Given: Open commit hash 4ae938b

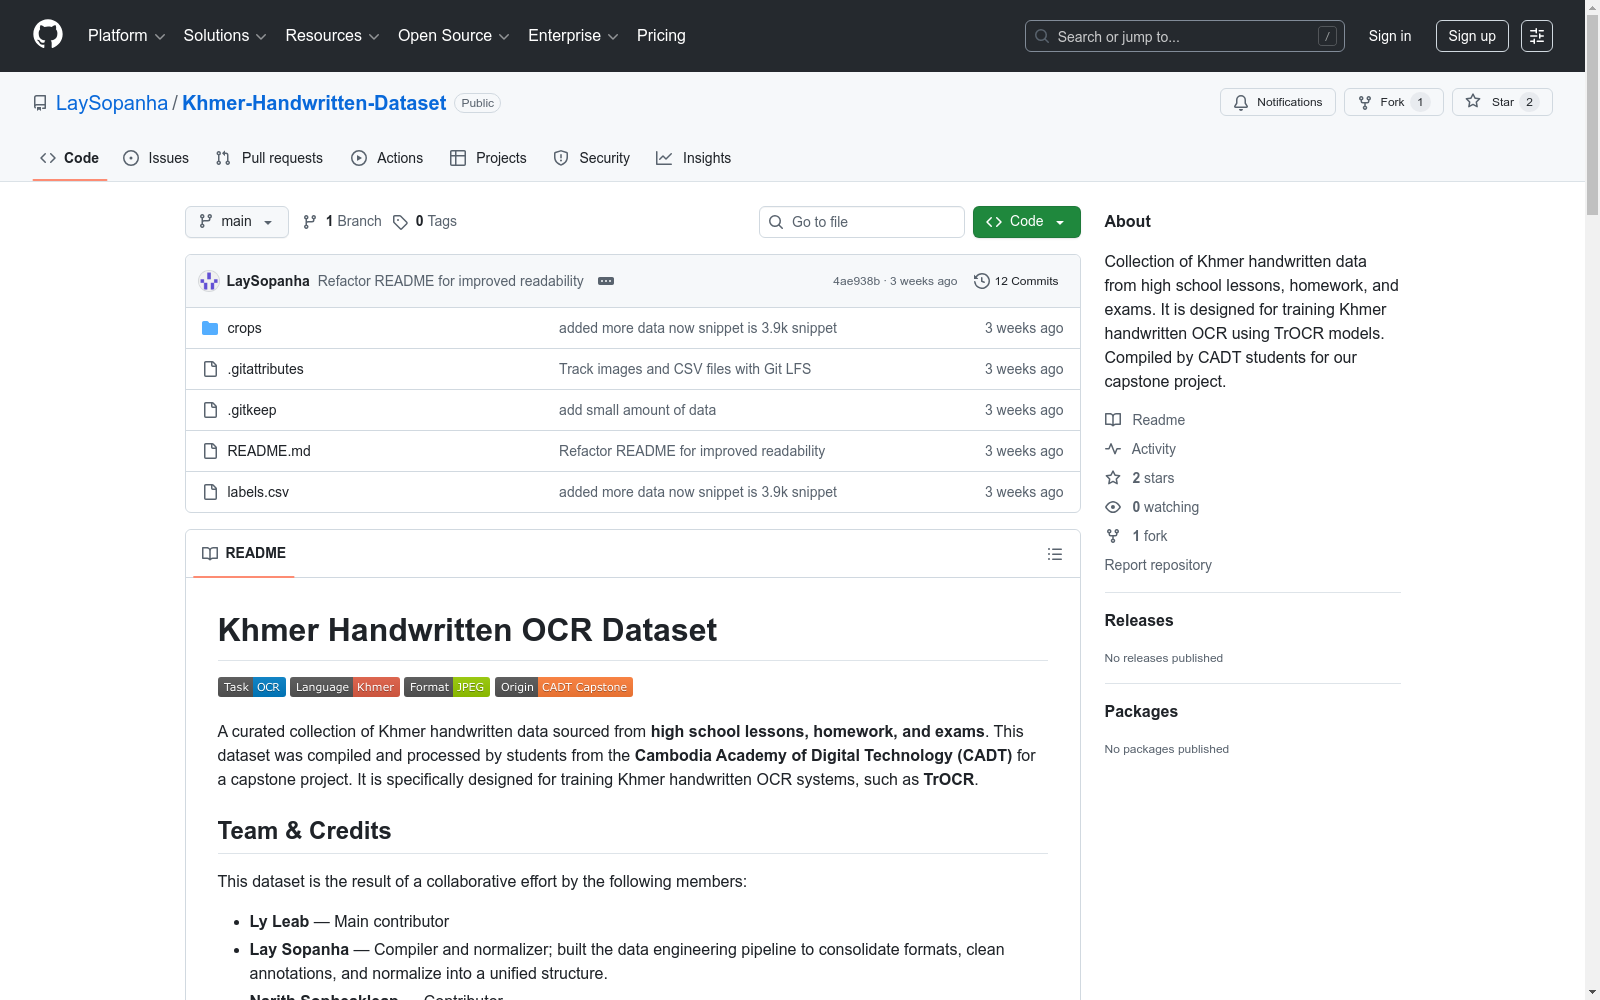Looking at the screenshot, I should pos(856,281).
